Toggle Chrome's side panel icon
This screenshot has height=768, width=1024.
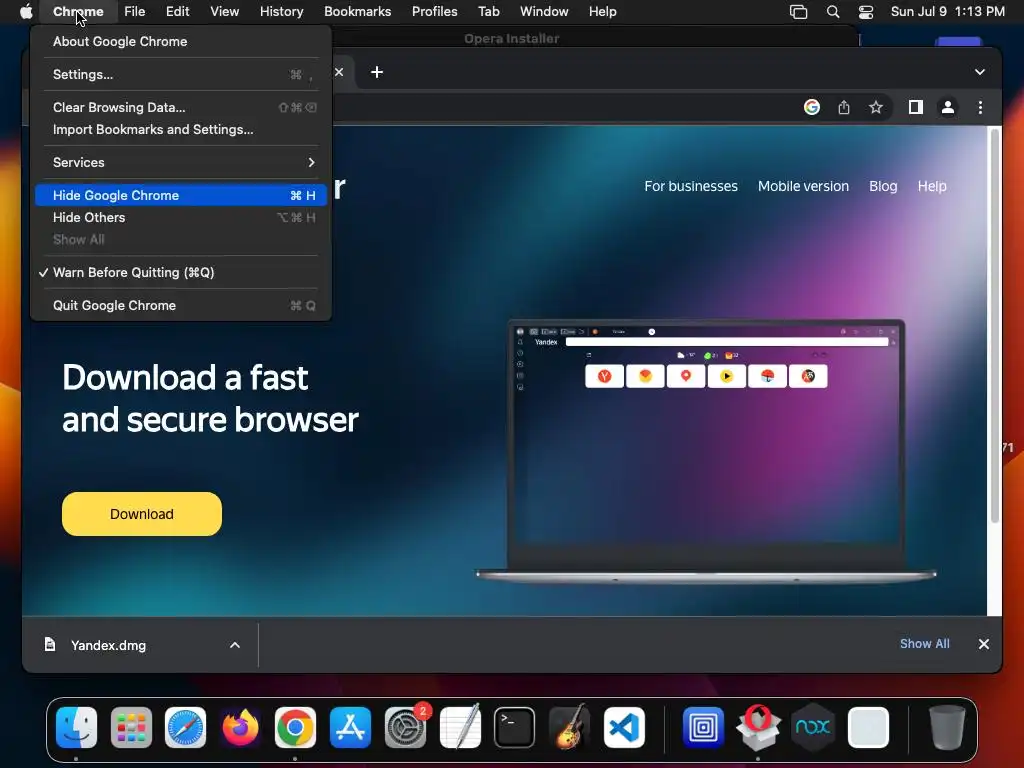click(916, 107)
